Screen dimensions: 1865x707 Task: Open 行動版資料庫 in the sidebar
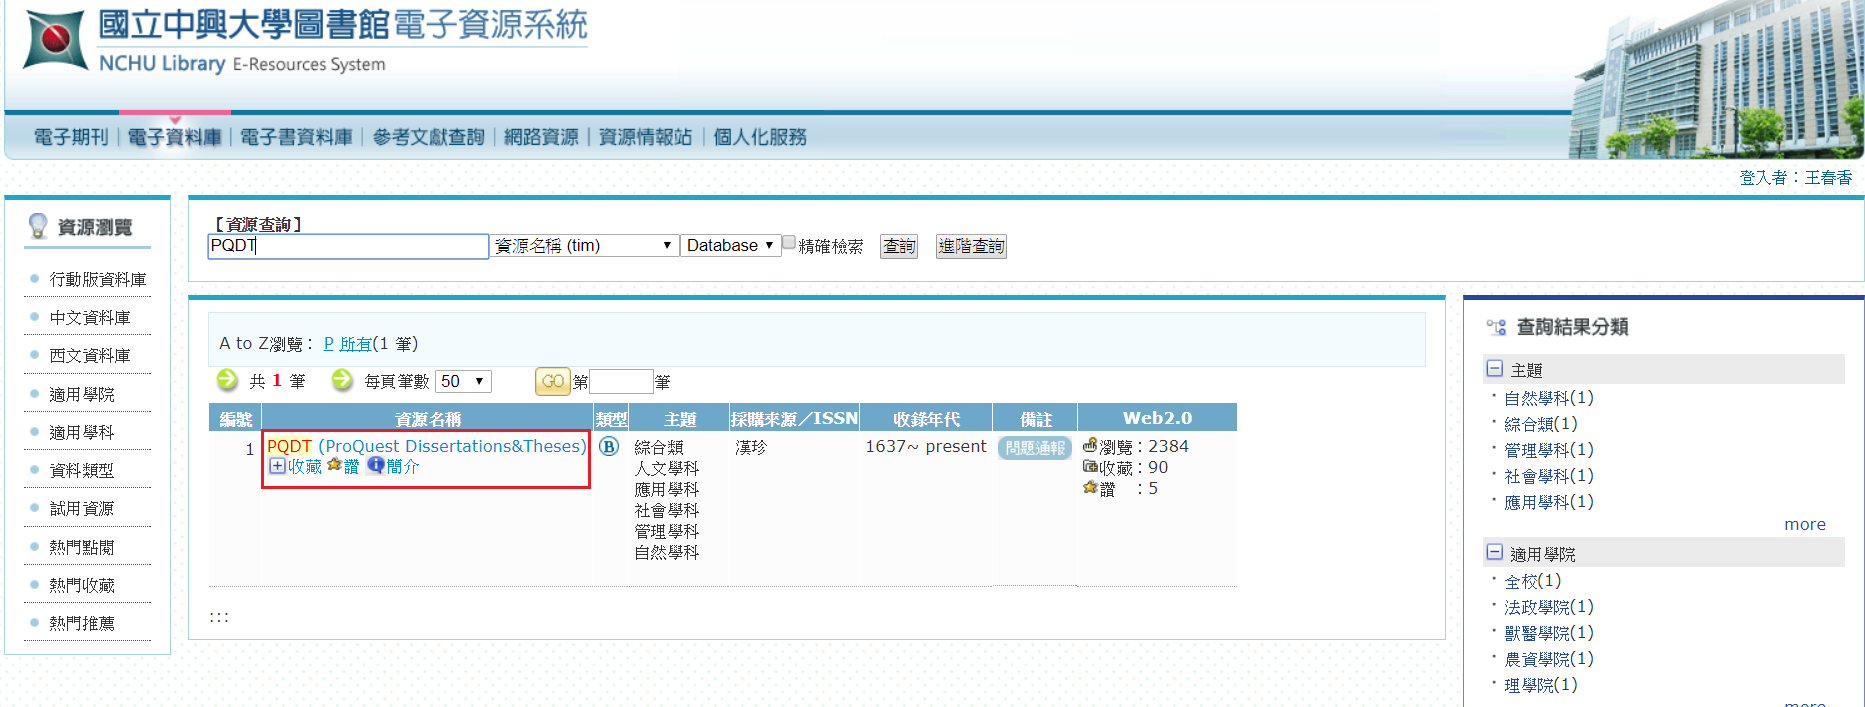(98, 279)
